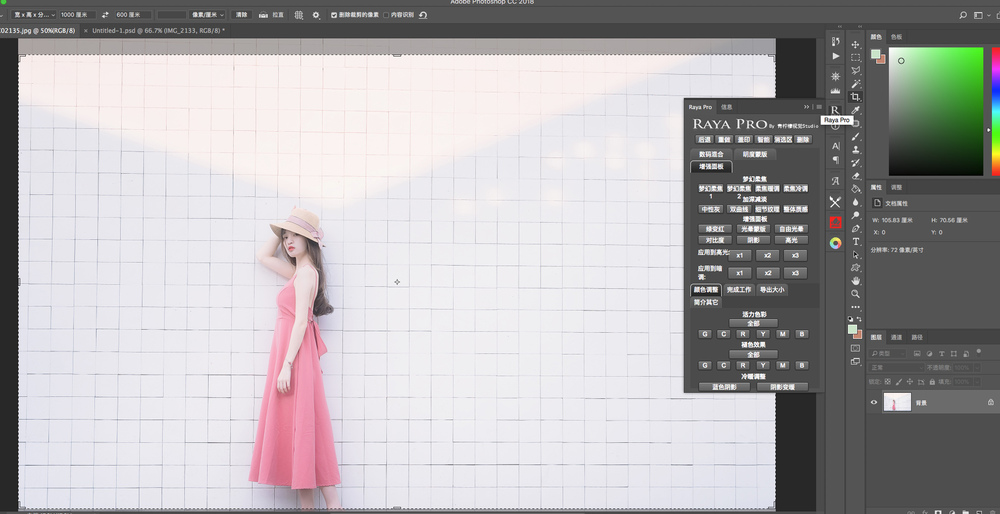Screen dimensions: 1000x514
Task: Select the Crop tool in toolbar
Action: (x=856, y=97)
